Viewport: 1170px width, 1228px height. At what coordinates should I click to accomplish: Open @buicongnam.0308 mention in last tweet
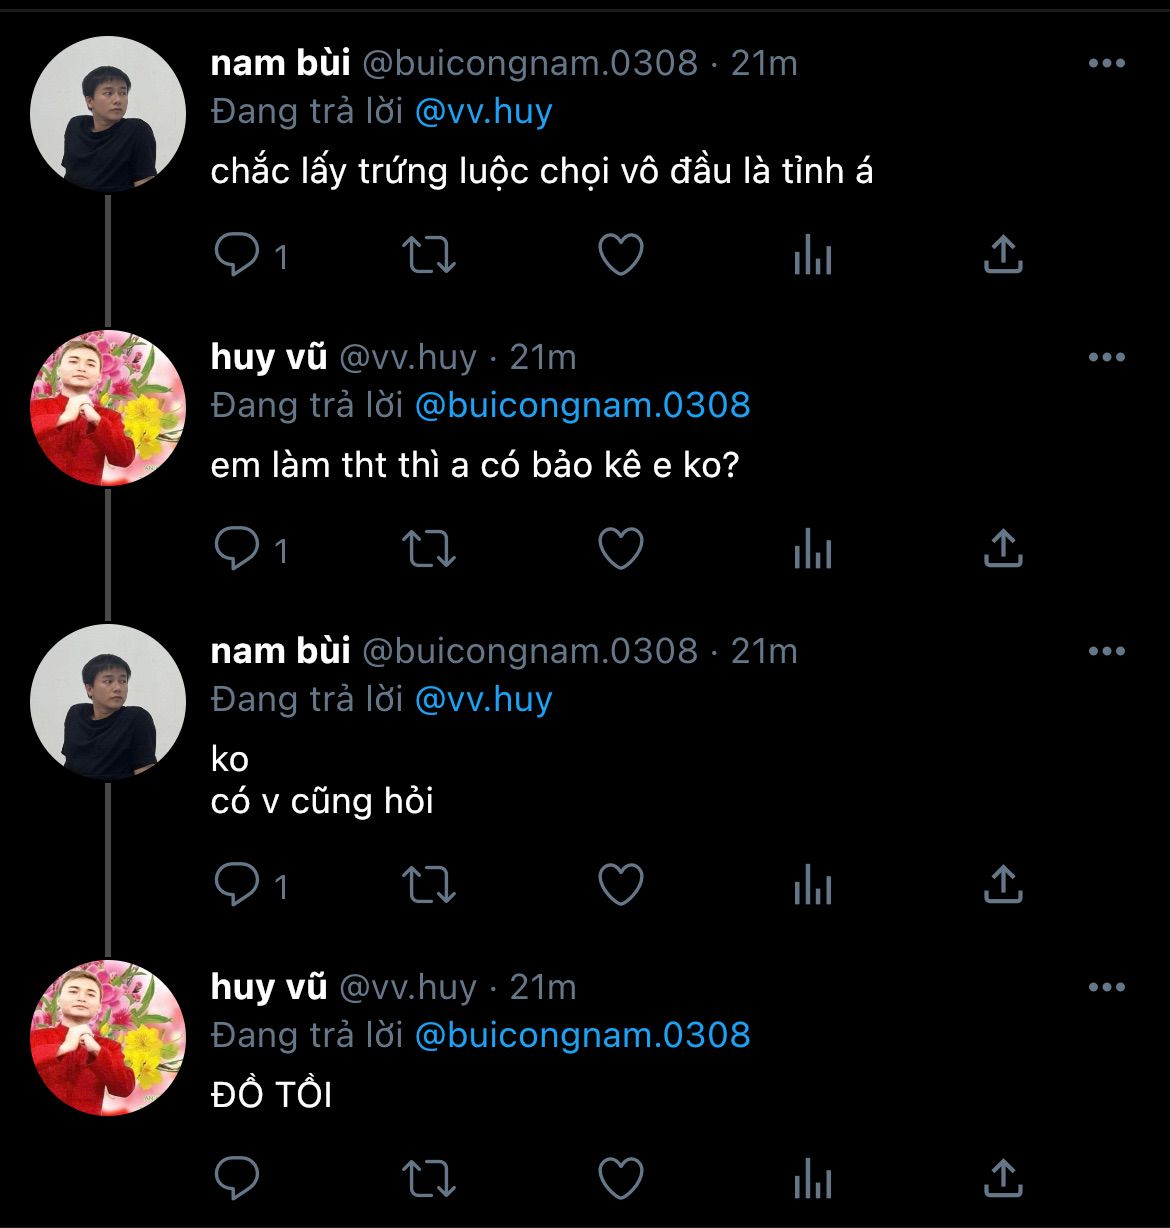point(582,1035)
